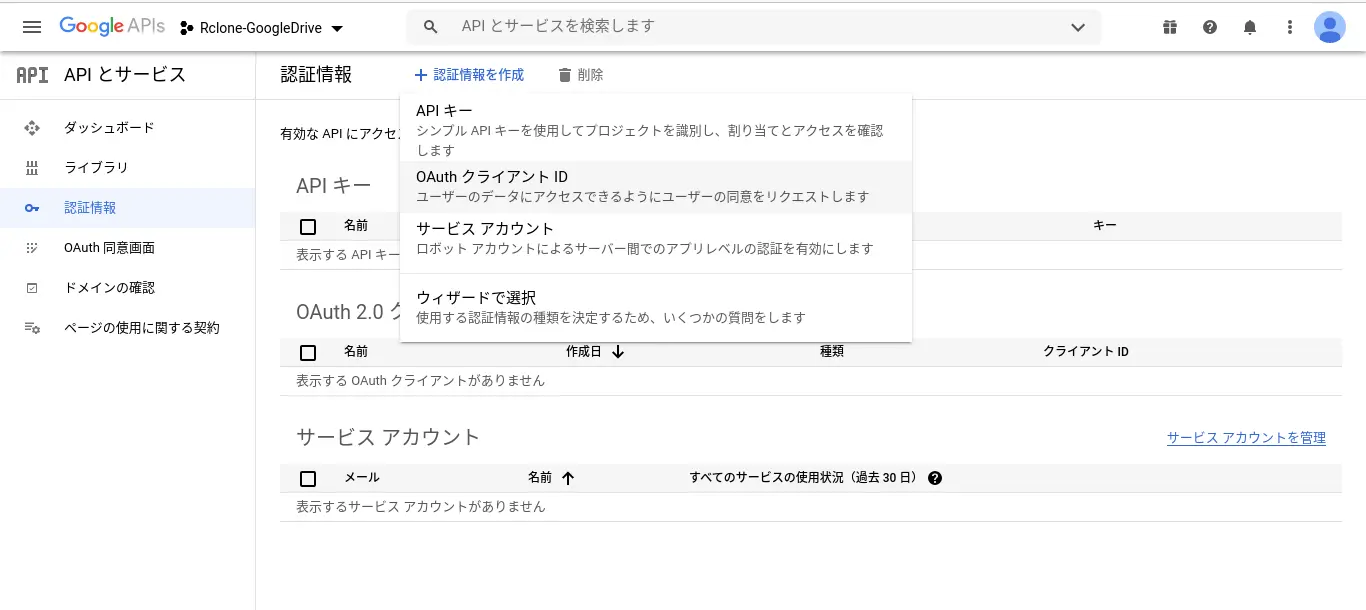
Task: Open the help question mark icon
Action: [x=1210, y=27]
